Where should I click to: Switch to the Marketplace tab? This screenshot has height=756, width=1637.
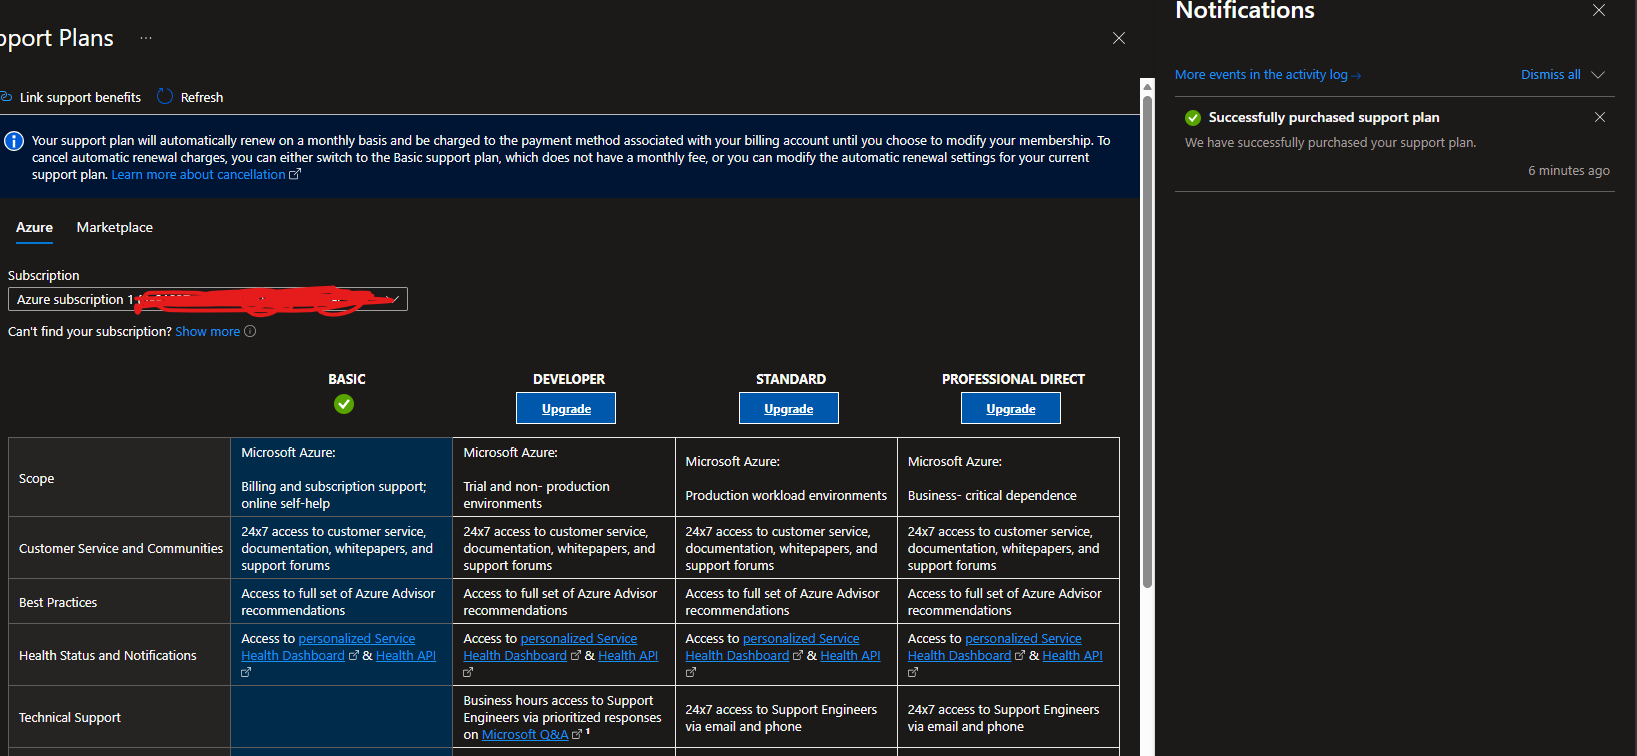click(115, 228)
